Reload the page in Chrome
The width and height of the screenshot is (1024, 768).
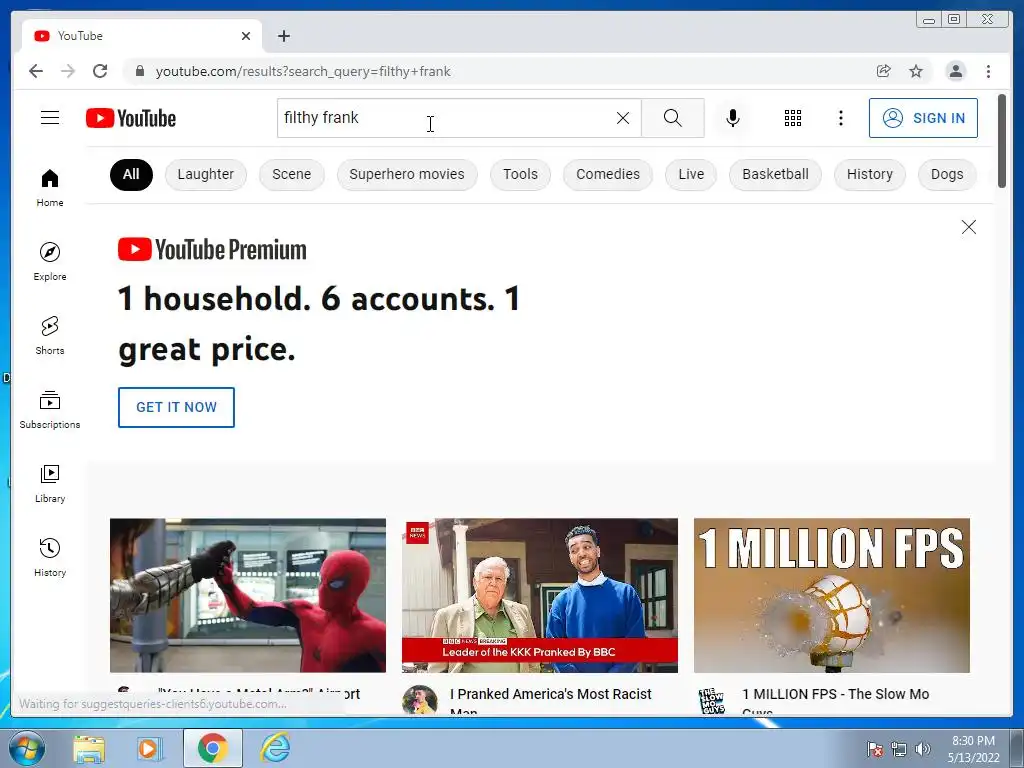[100, 71]
